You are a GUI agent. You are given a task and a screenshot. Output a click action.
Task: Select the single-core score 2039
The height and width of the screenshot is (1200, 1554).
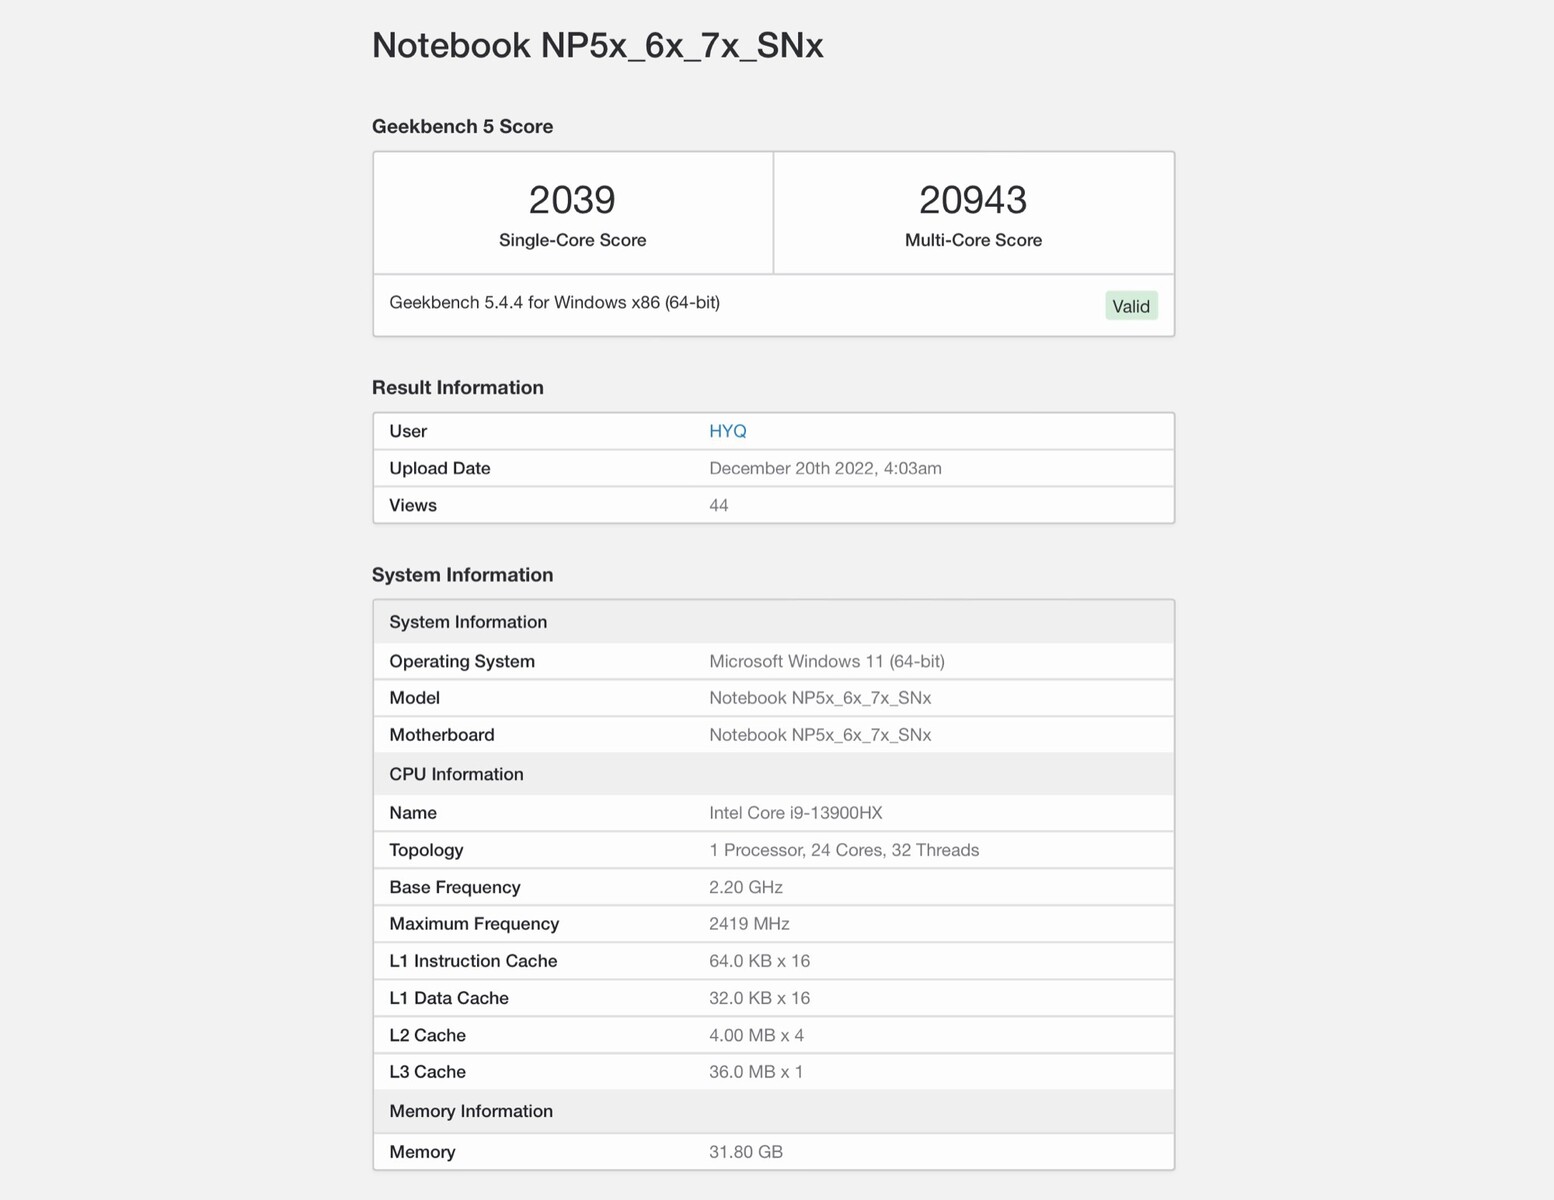[572, 200]
